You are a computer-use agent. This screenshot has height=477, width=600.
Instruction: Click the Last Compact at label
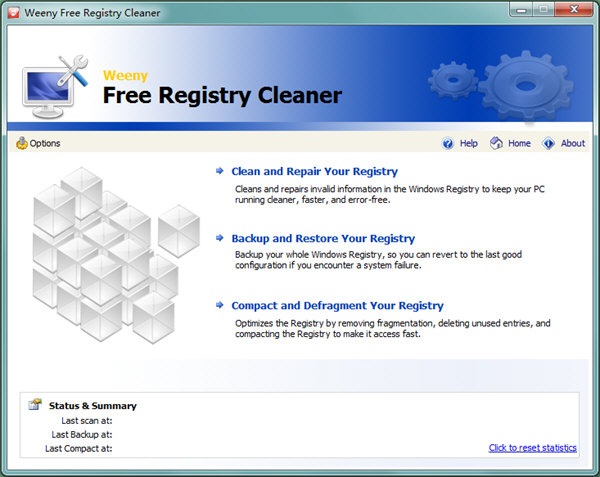79,448
